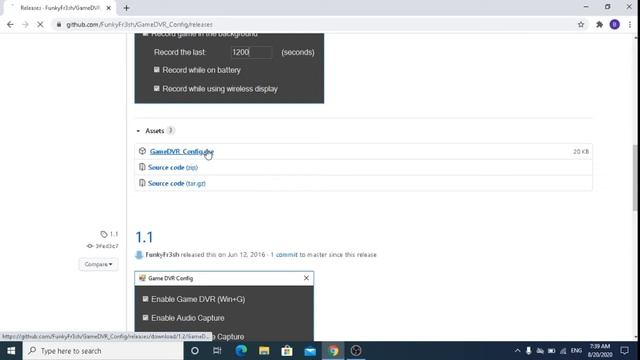Viewport: 640px width, 360px height.
Task: View site security lock info
Action: pos(59,24)
